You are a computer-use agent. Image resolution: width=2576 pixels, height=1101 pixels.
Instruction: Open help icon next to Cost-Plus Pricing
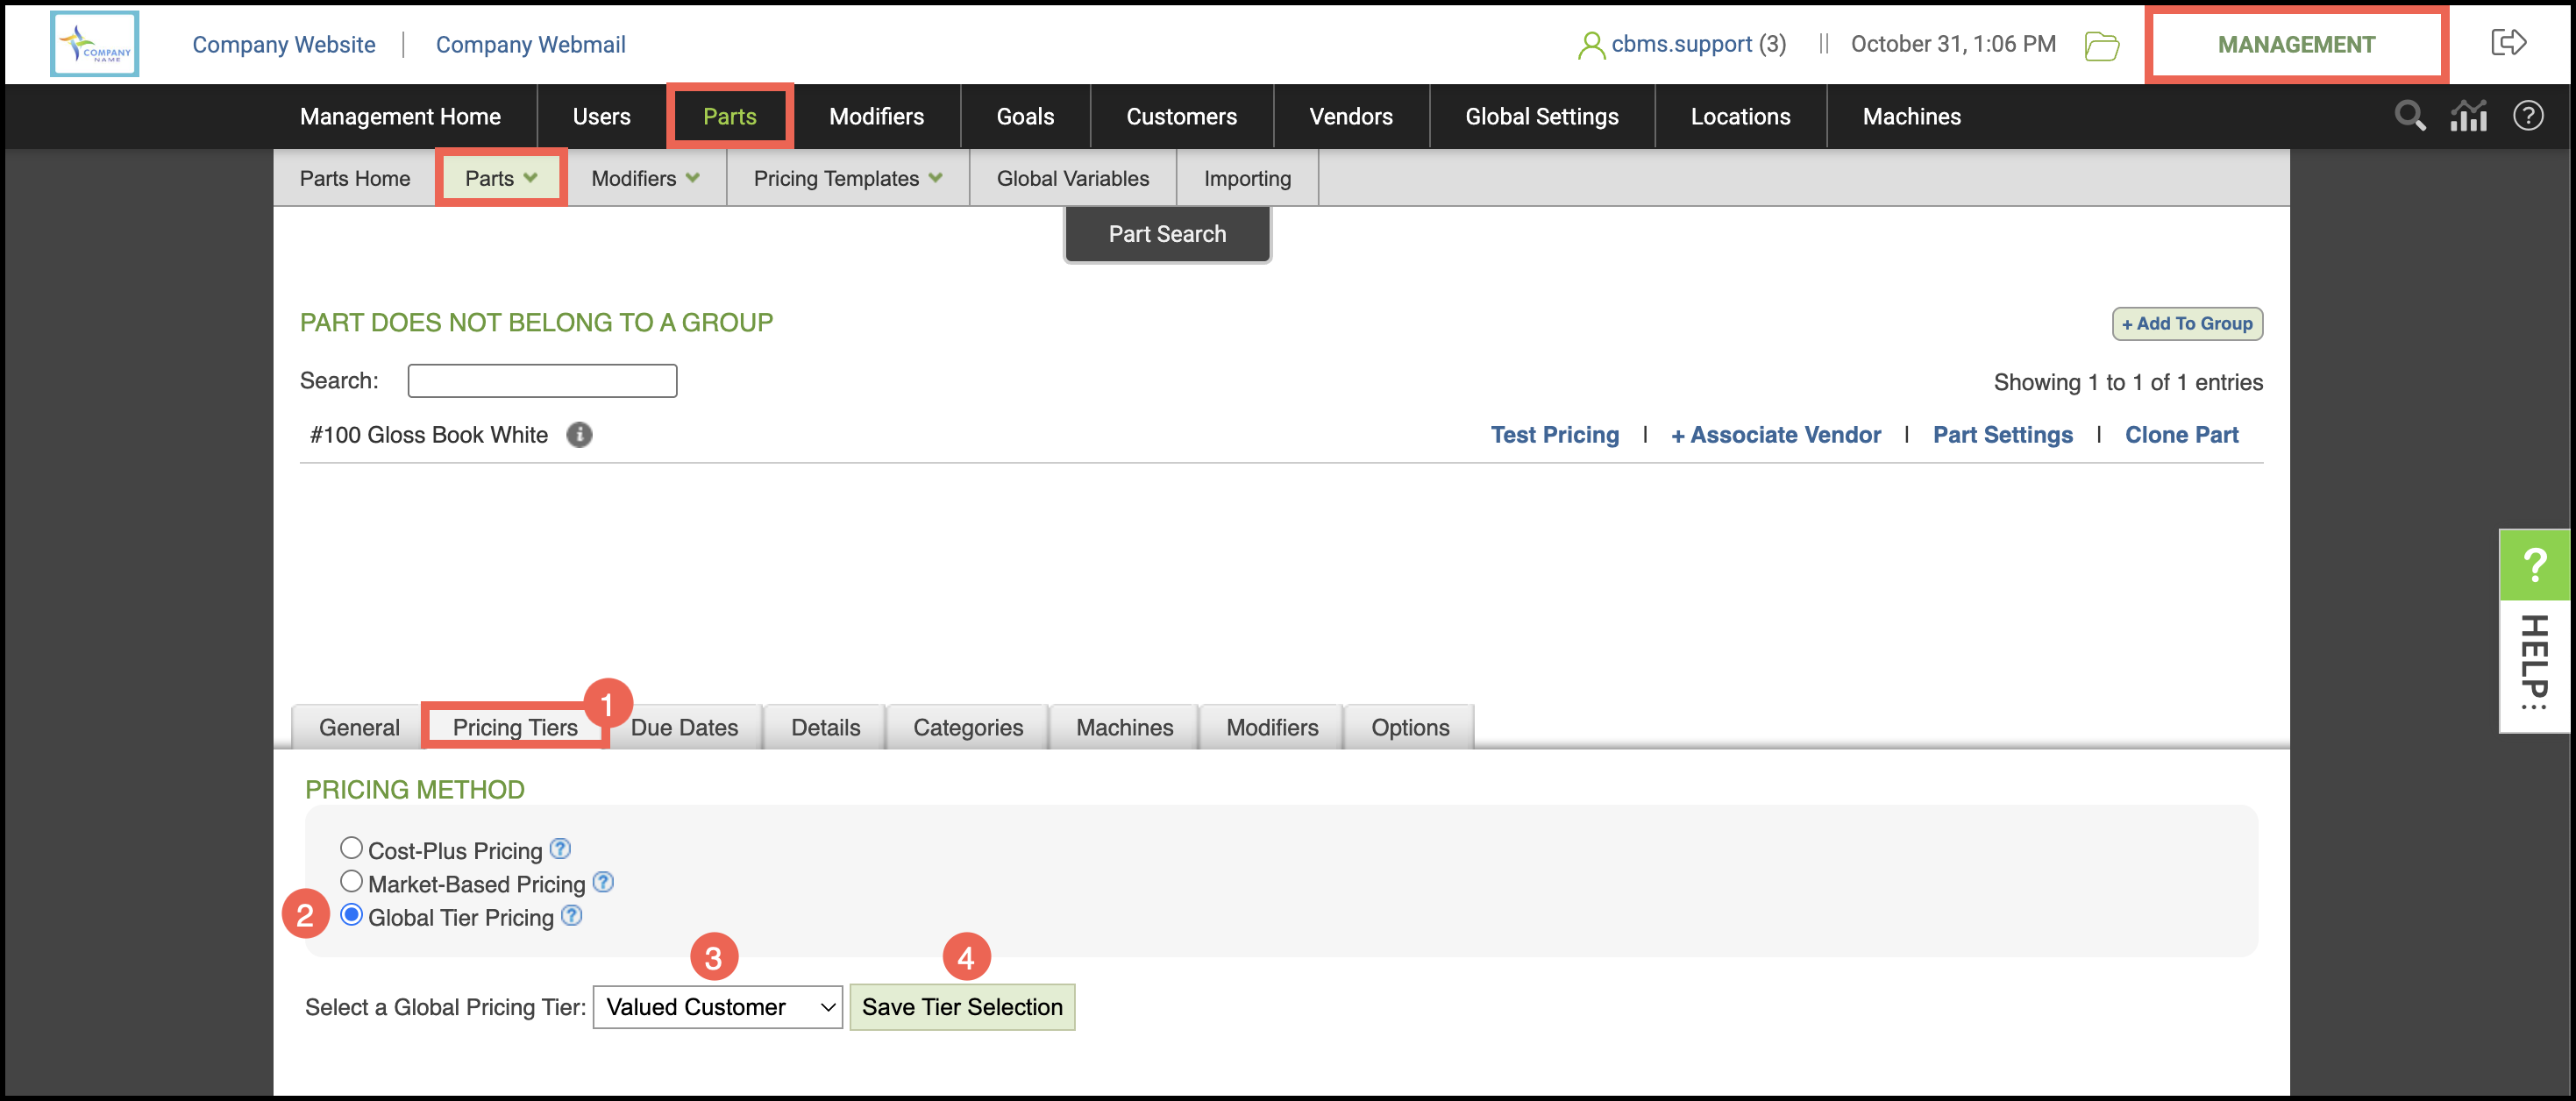(561, 849)
